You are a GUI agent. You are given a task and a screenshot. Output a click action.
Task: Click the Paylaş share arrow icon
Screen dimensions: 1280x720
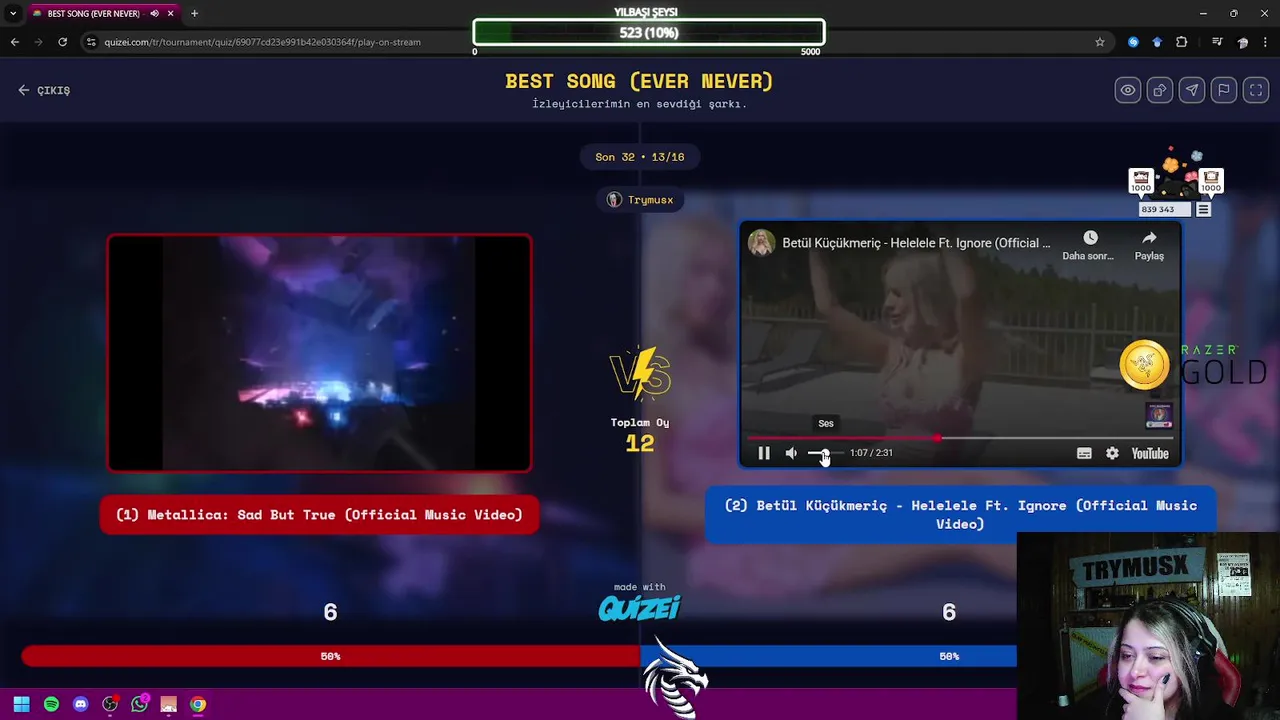click(x=1149, y=238)
